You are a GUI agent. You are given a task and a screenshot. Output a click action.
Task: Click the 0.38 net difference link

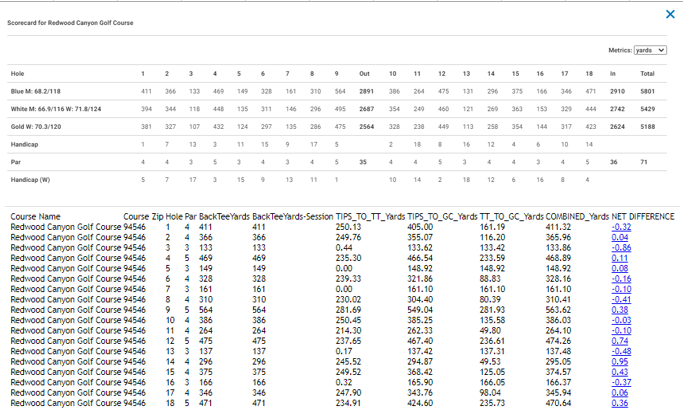point(619,310)
